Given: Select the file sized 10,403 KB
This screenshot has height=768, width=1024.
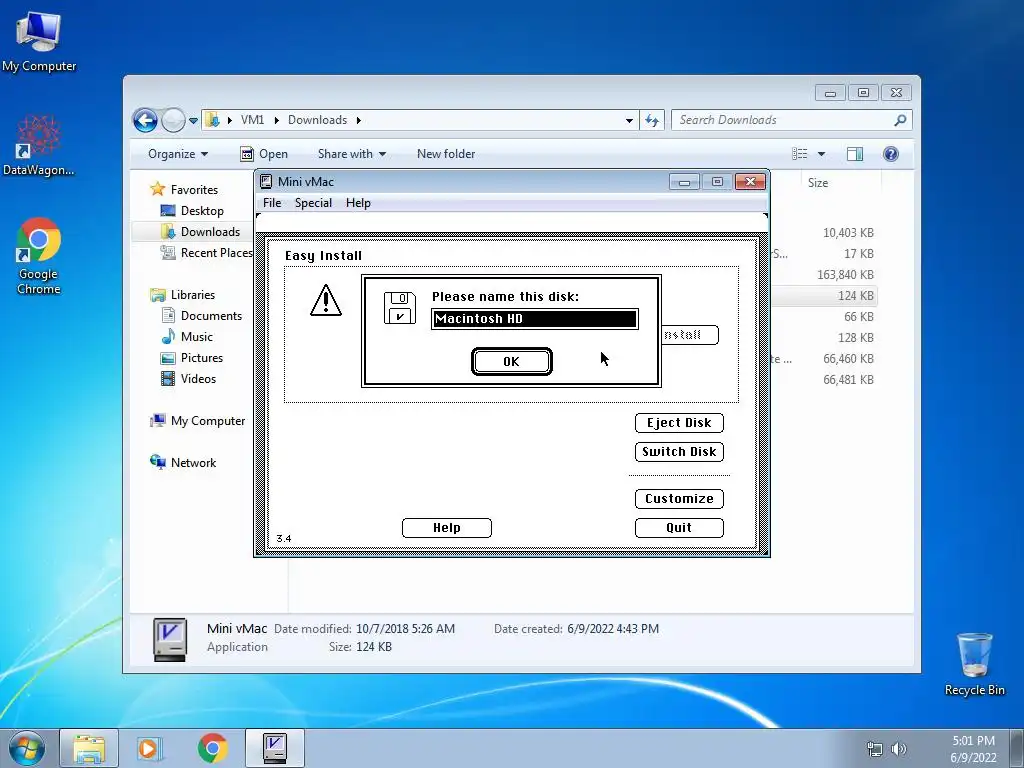Looking at the screenshot, I should 848,232.
